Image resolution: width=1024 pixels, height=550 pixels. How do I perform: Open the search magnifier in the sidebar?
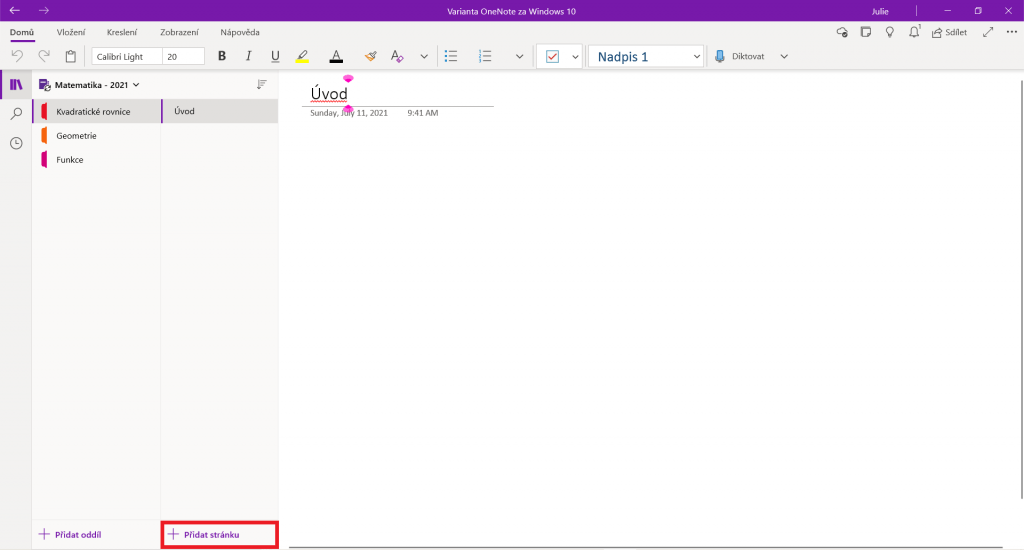pyautogui.click(x=16, y=114)
